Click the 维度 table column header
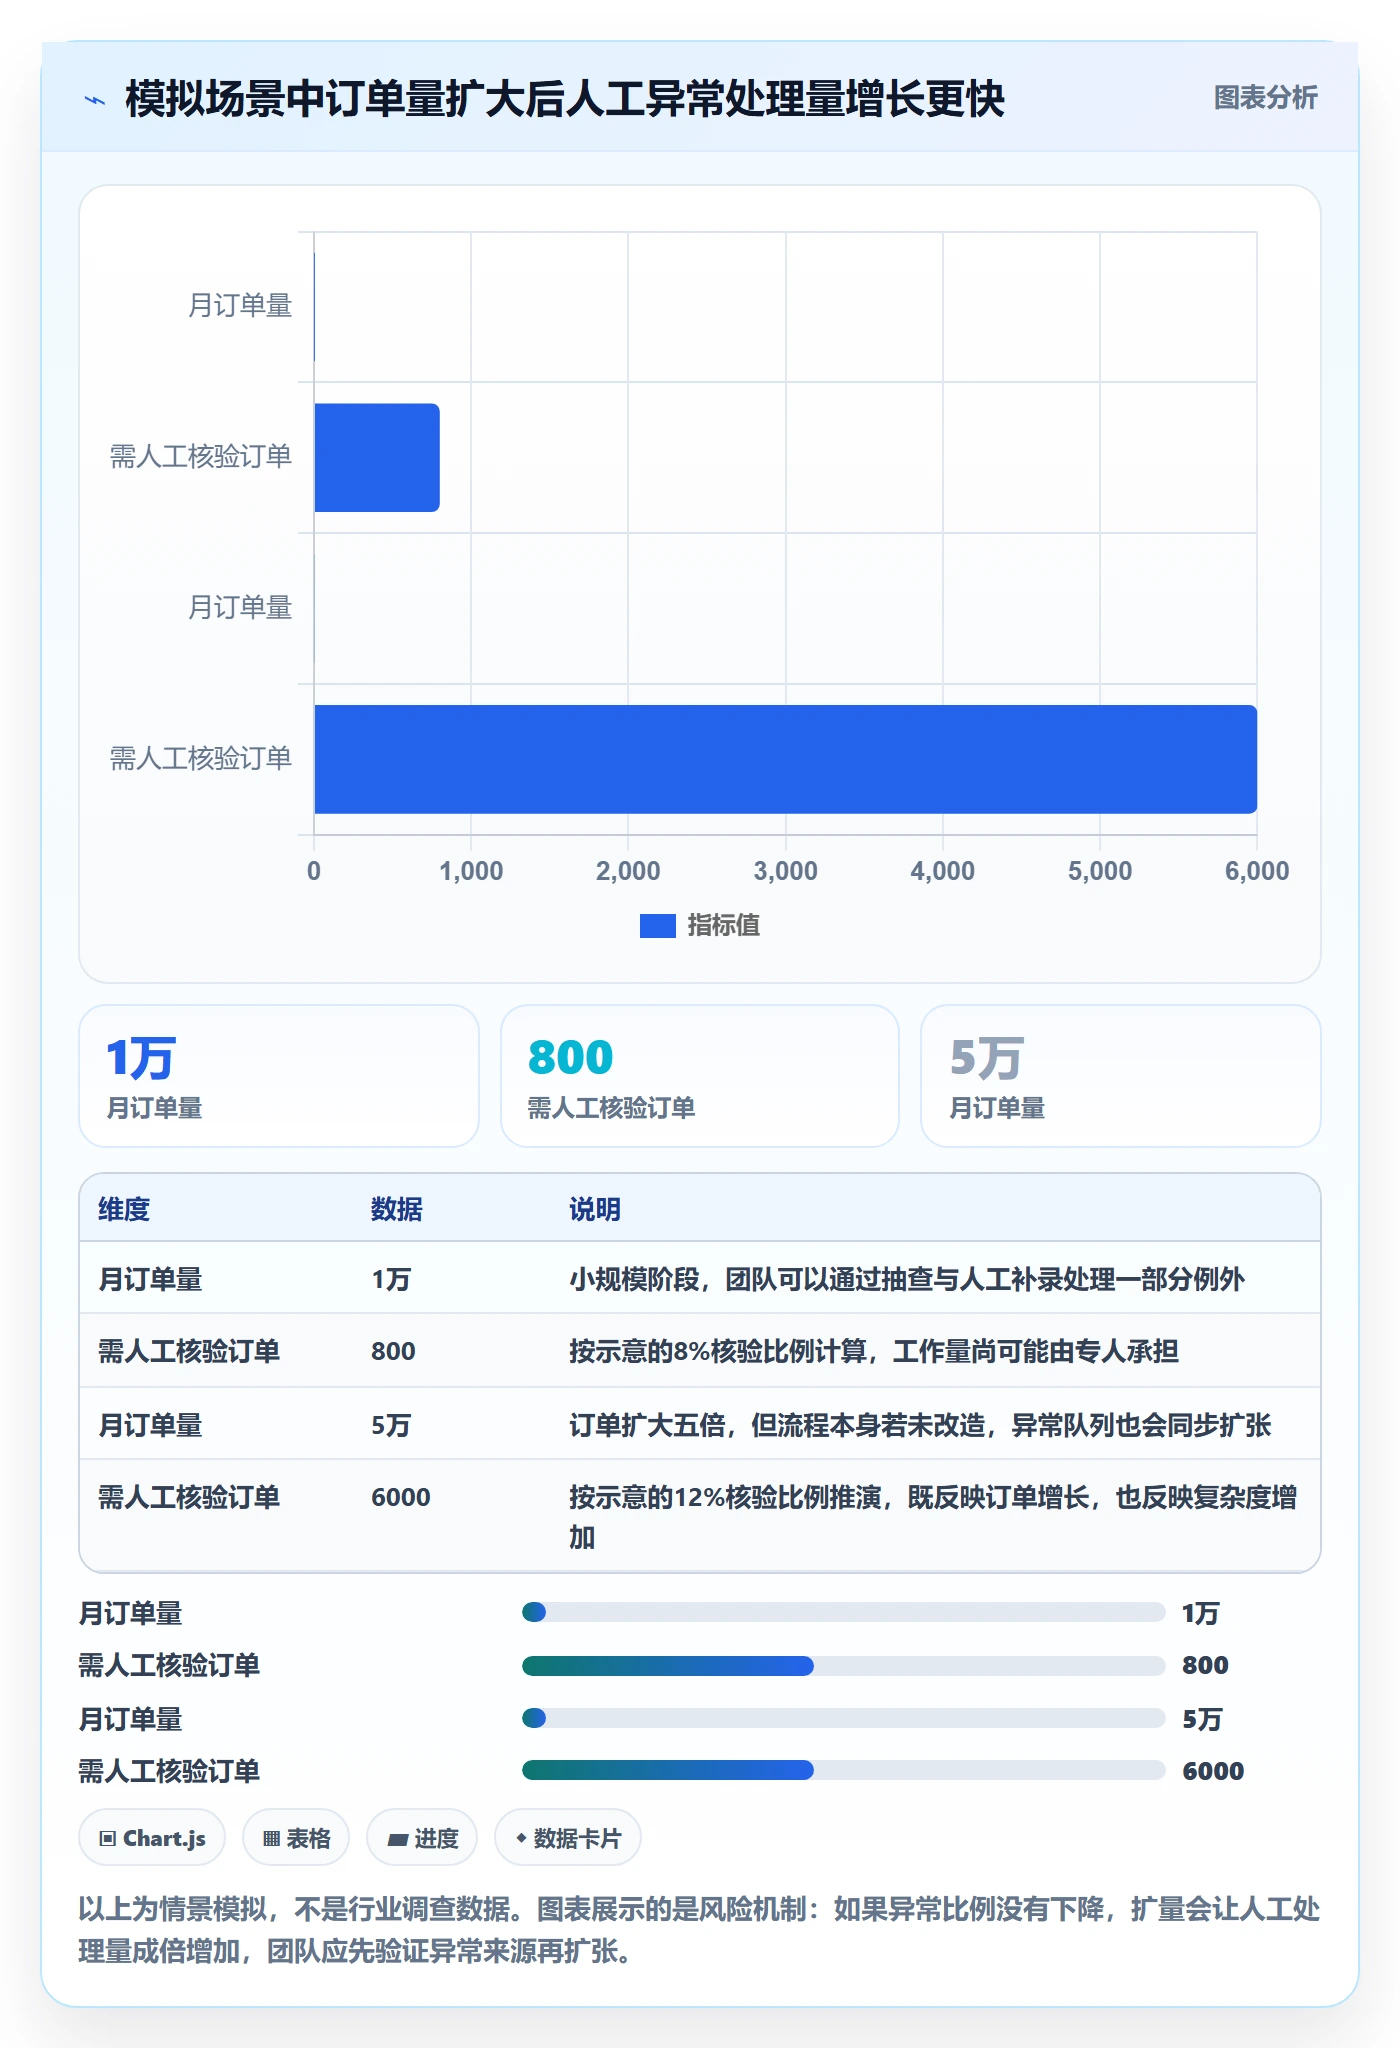 pyautogui.click(x=124, y=1209)
